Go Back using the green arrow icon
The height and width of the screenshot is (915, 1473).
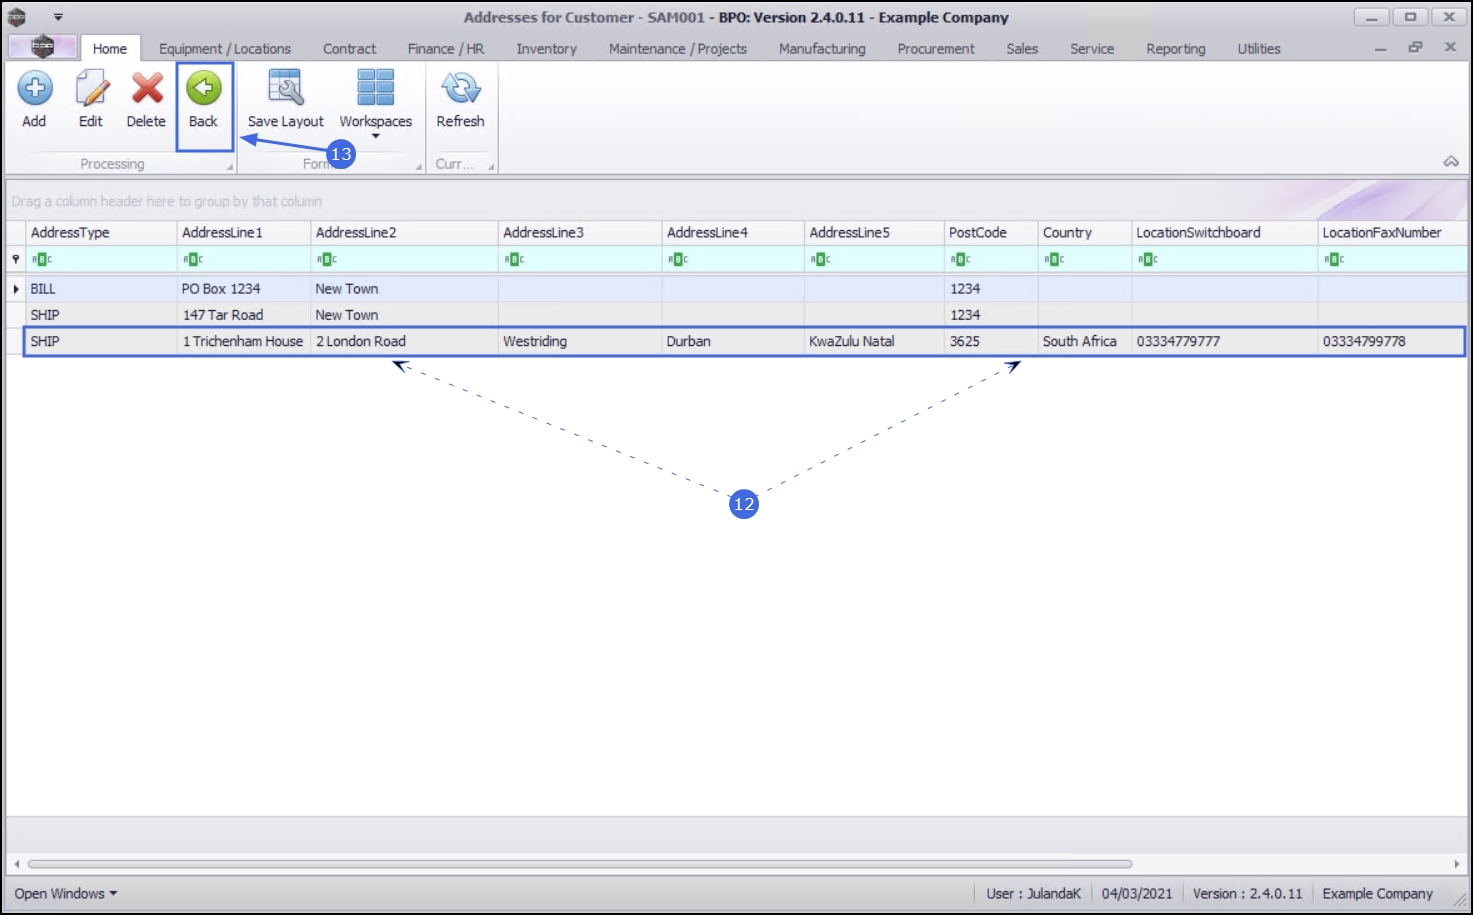[x=204, y=89]
